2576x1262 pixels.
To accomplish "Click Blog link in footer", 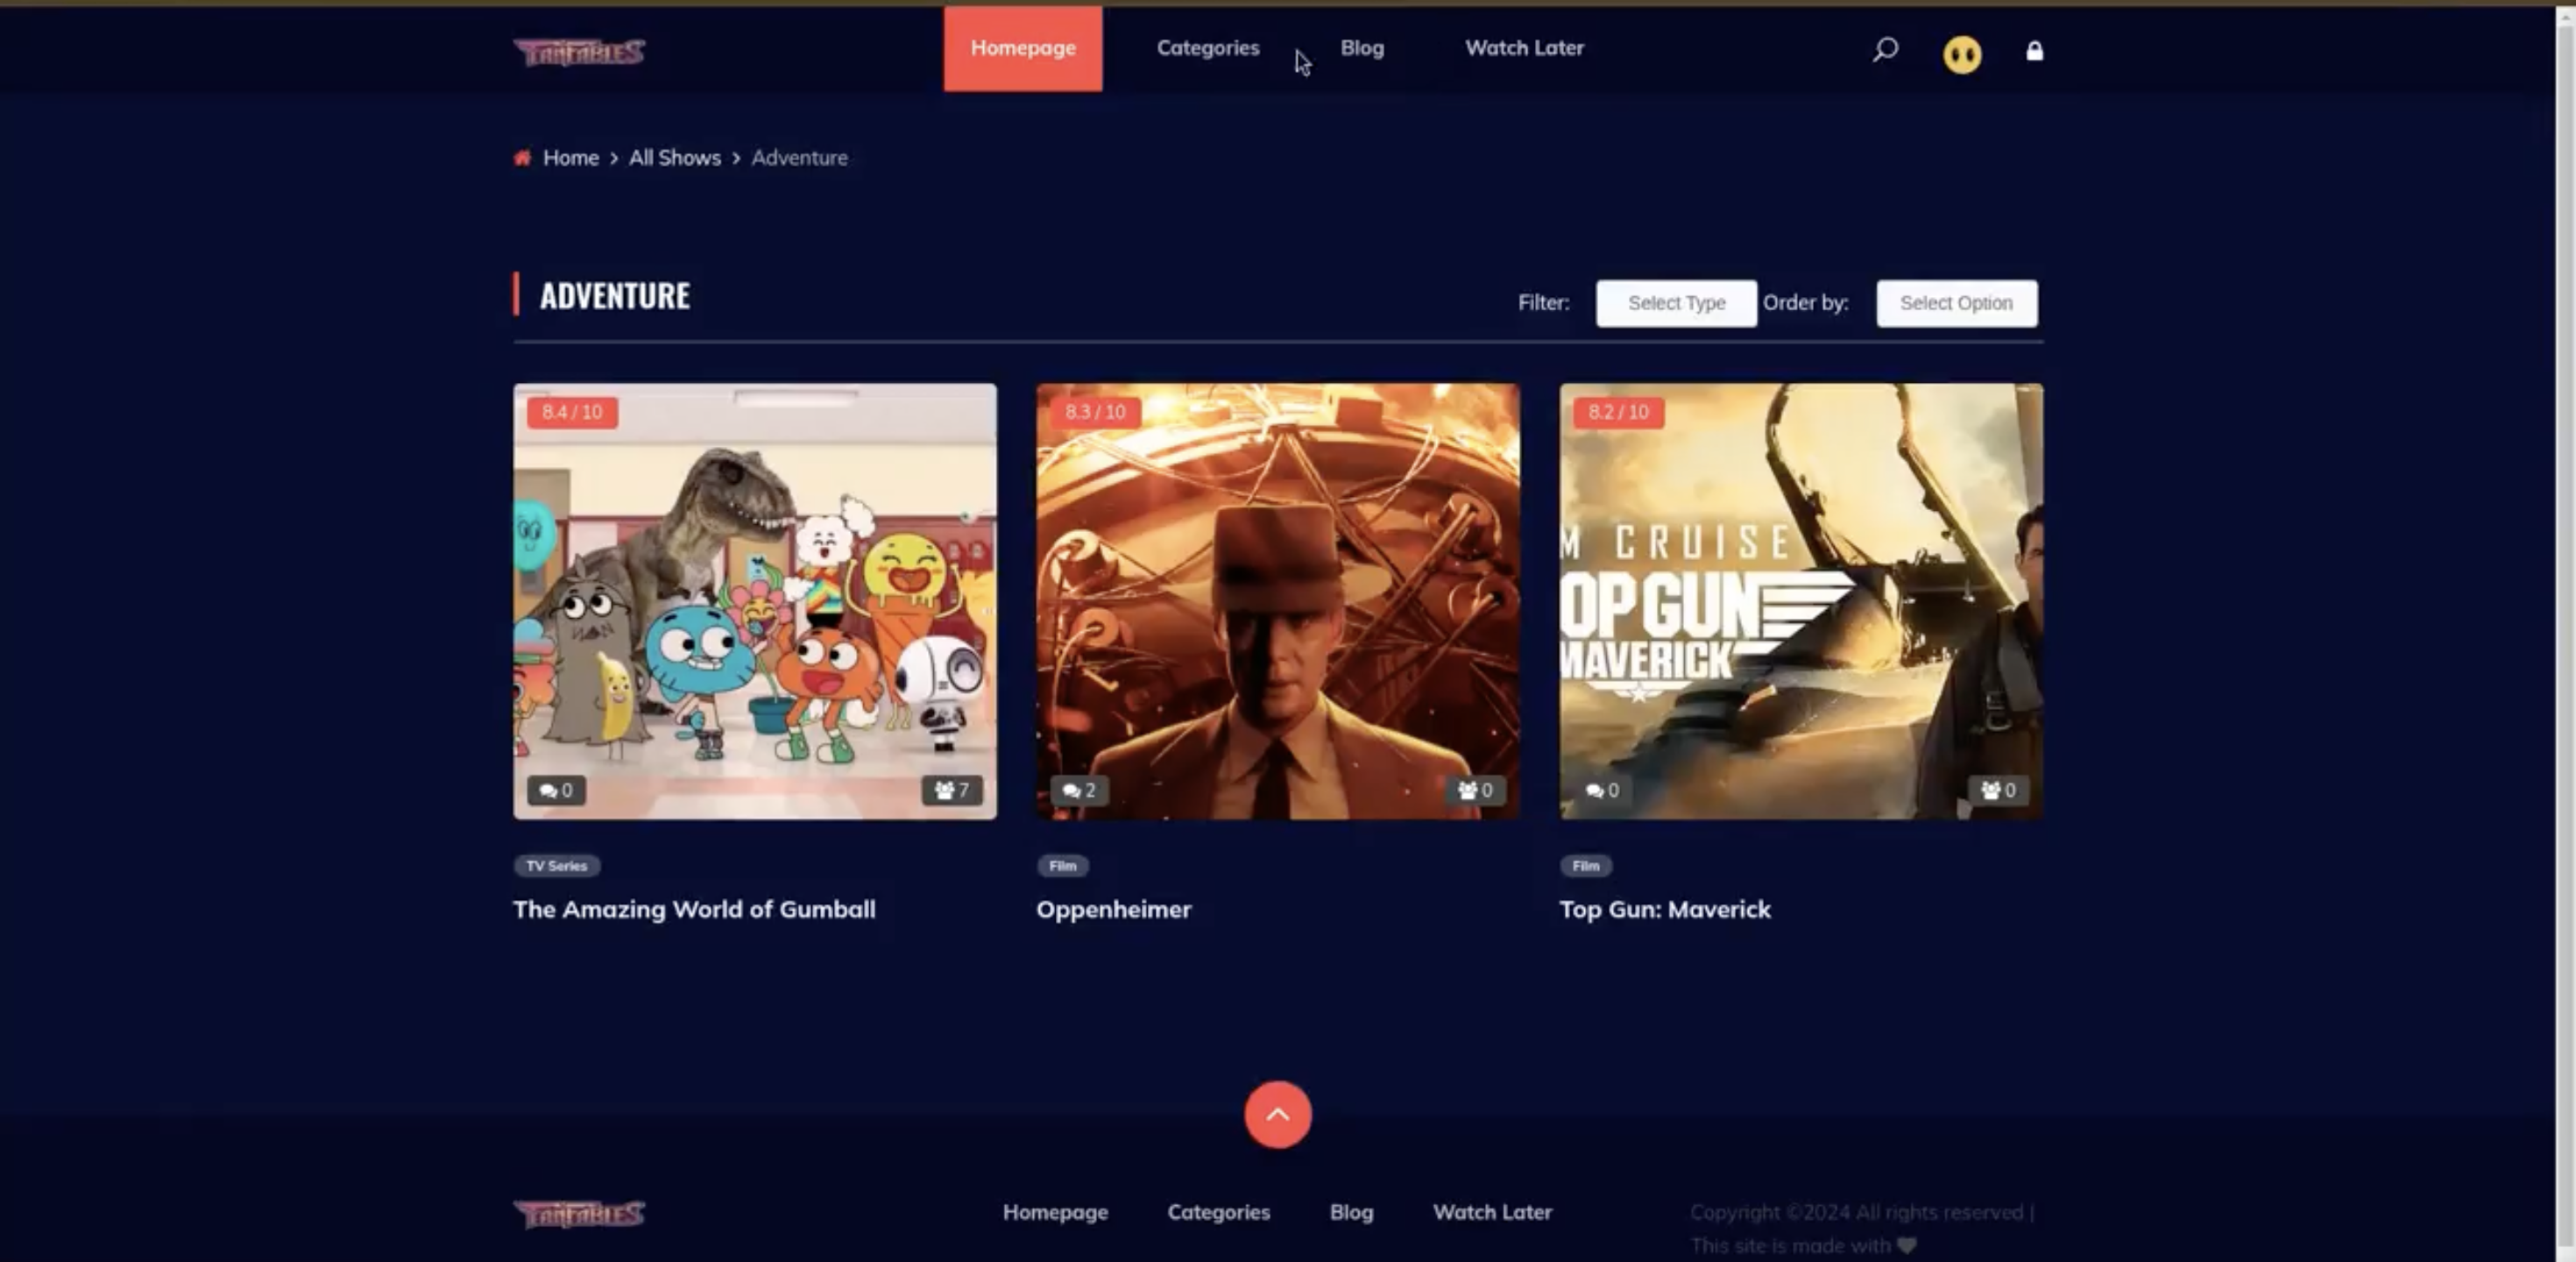I will tap(1351, 1212).
